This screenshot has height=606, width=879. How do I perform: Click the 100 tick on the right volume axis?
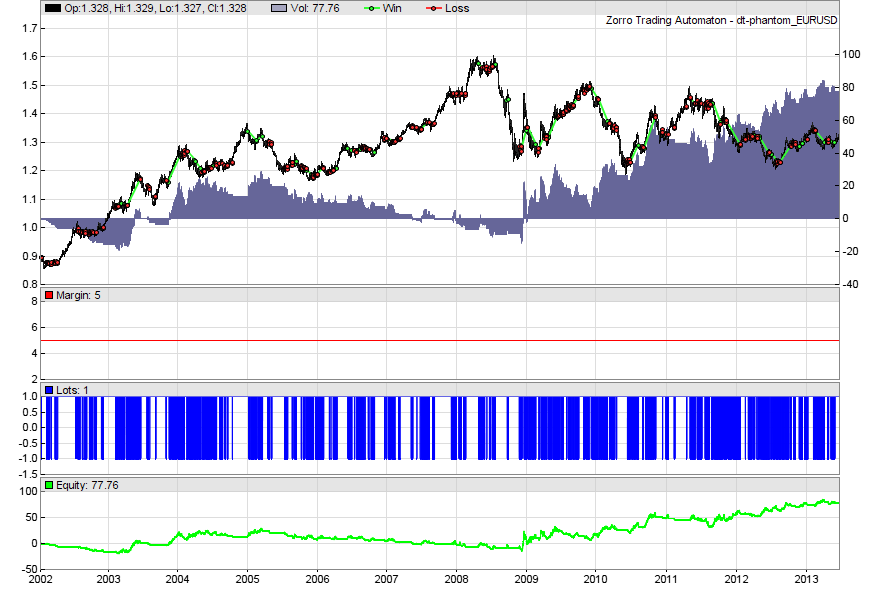853,55
